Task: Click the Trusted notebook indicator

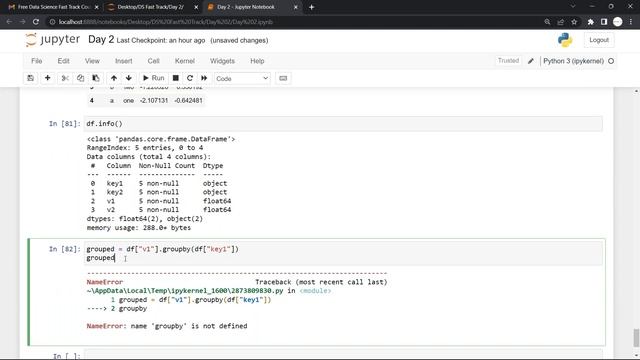Action: click(x=508, y=61)
